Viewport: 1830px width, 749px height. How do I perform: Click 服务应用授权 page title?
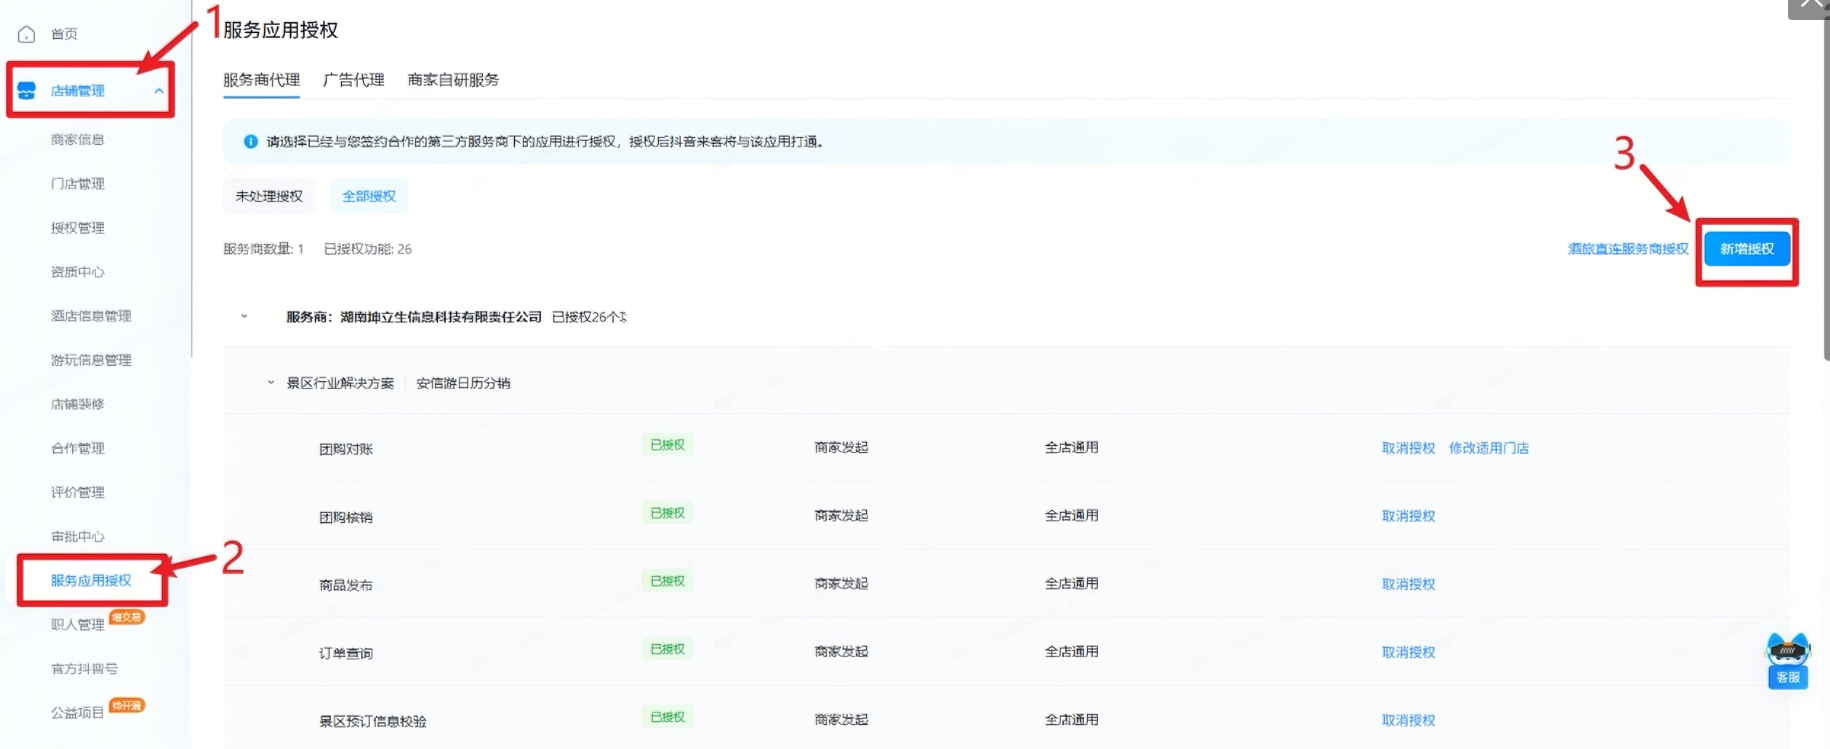pyautogui.click(x=281, y=30)
